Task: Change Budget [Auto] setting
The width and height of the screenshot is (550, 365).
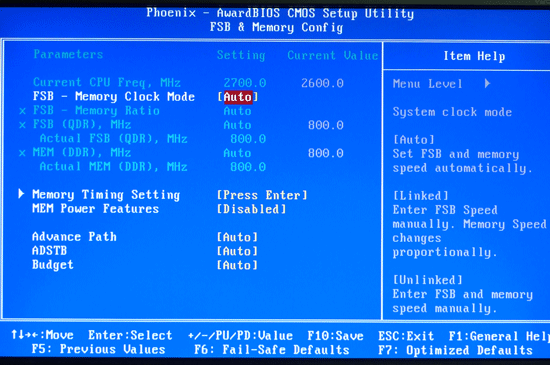Action: coord(237,265)
